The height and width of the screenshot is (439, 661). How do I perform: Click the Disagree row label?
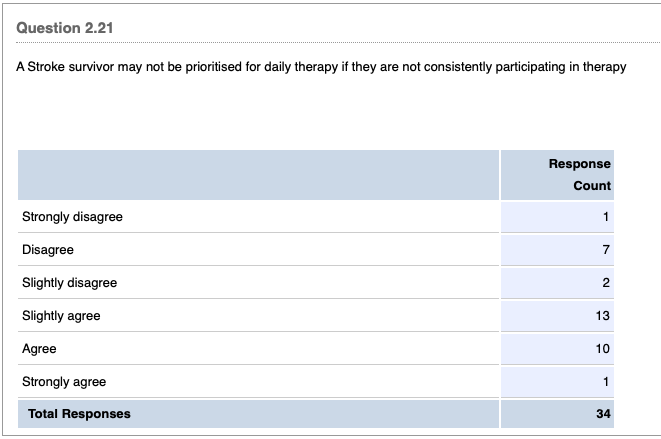48,250
